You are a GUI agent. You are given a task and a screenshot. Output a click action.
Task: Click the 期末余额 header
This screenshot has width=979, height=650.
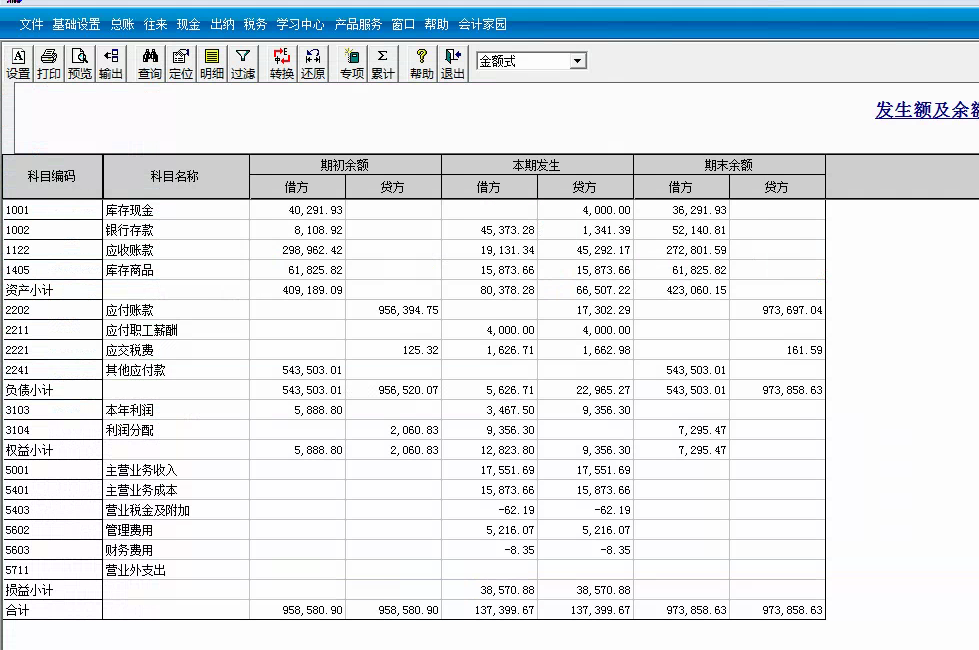(729, 165)
